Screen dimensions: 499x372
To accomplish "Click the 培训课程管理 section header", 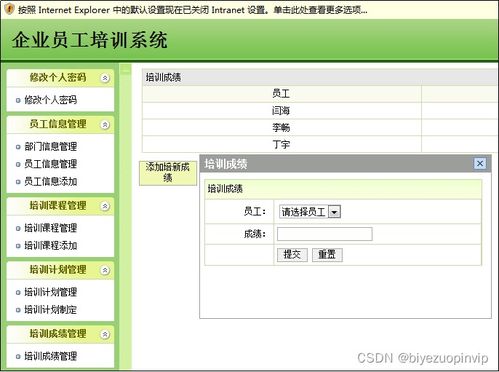I will [60, 206].
